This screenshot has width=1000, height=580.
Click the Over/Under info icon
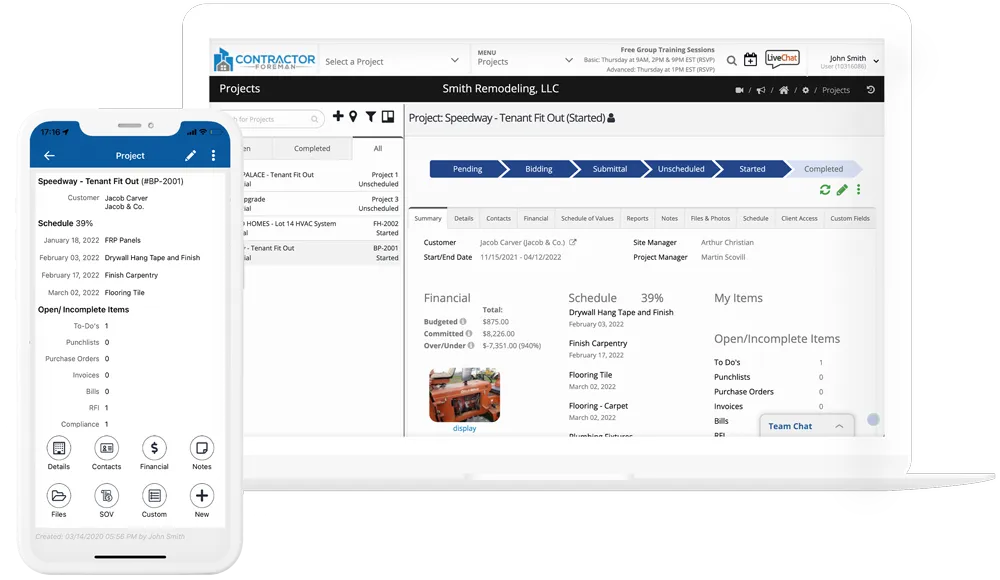(471, 346)
